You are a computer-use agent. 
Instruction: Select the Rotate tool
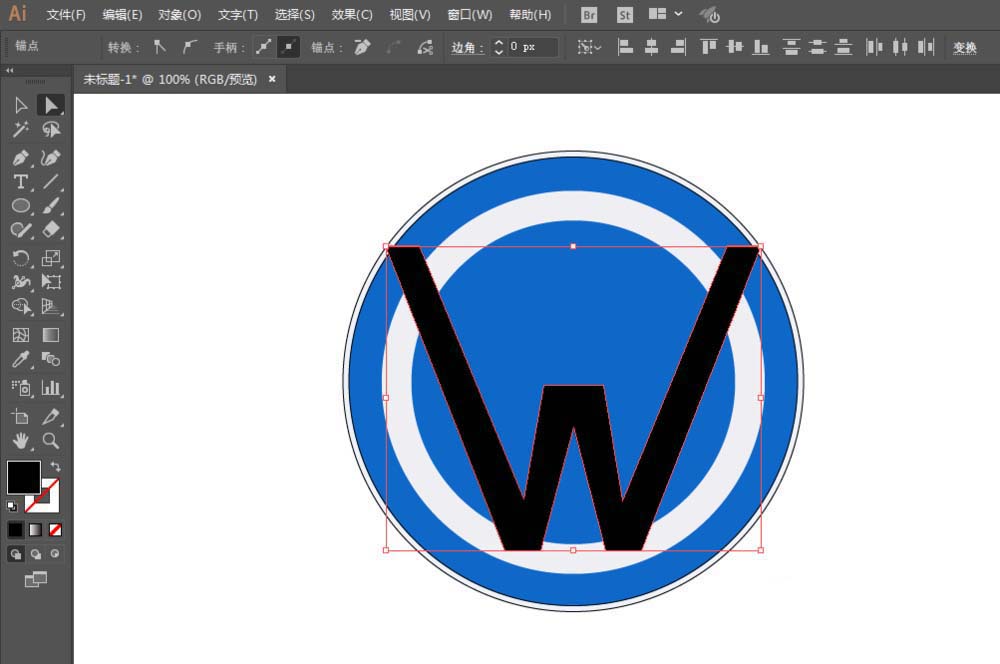pos(20,258)
